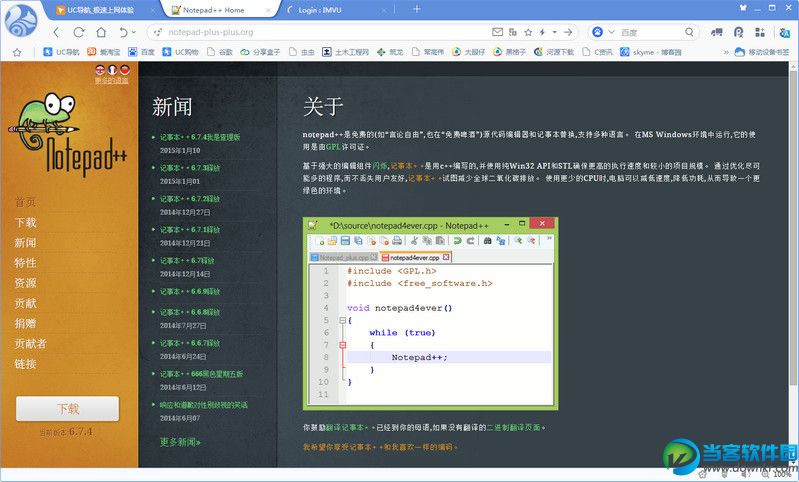Click the magnifier search icon

pyautogui.click(x=689, y=32)
